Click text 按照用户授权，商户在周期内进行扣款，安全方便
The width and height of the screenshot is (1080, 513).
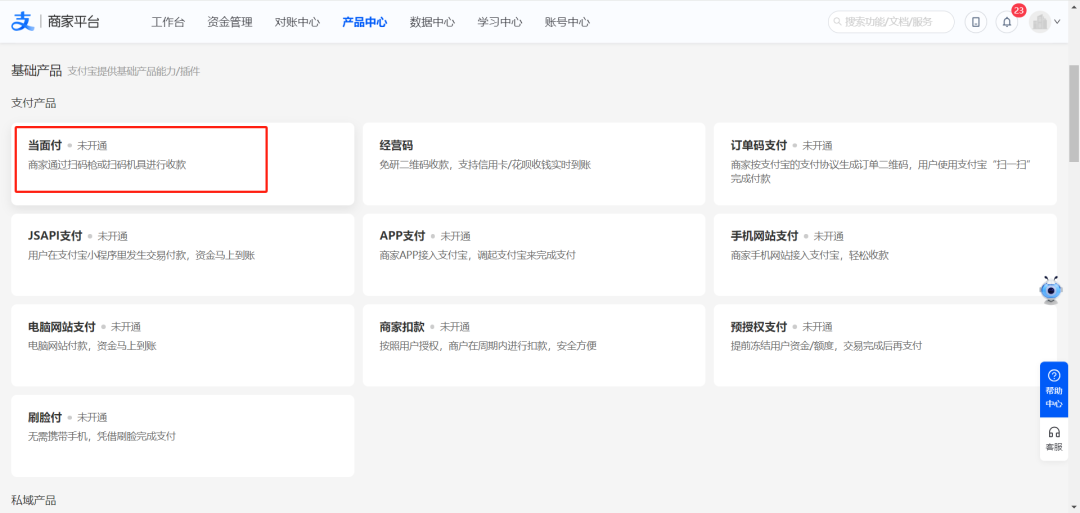488,346
